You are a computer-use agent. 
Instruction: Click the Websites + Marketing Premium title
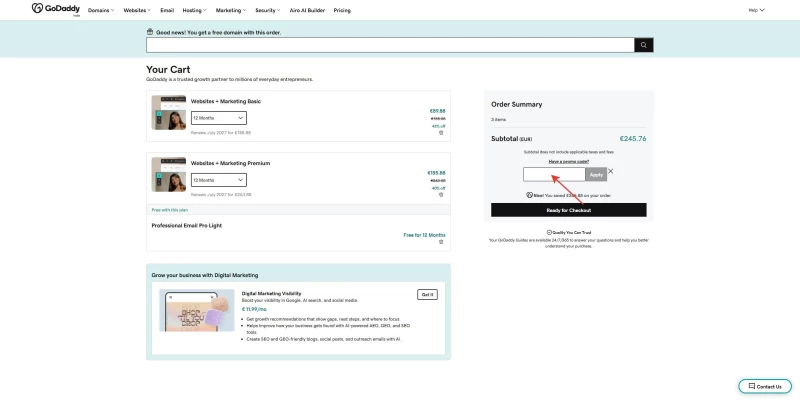click(x=230, y=163)
